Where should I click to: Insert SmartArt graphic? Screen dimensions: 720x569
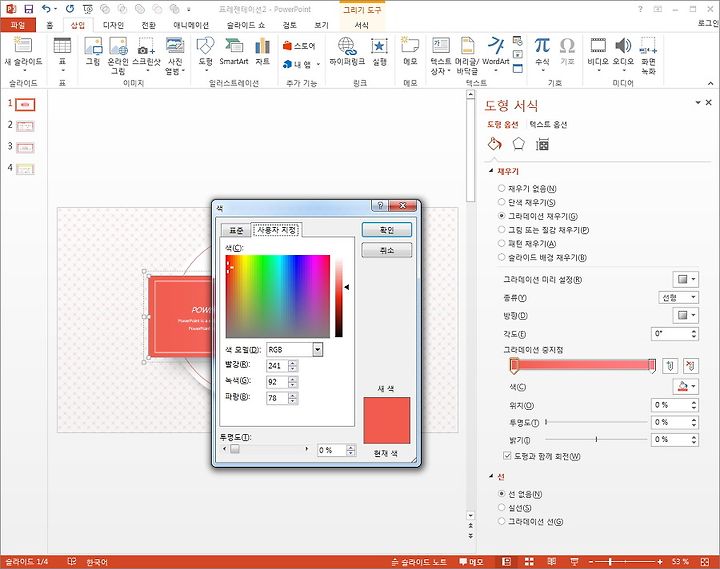pyautogui.click(x=234, y=51)
